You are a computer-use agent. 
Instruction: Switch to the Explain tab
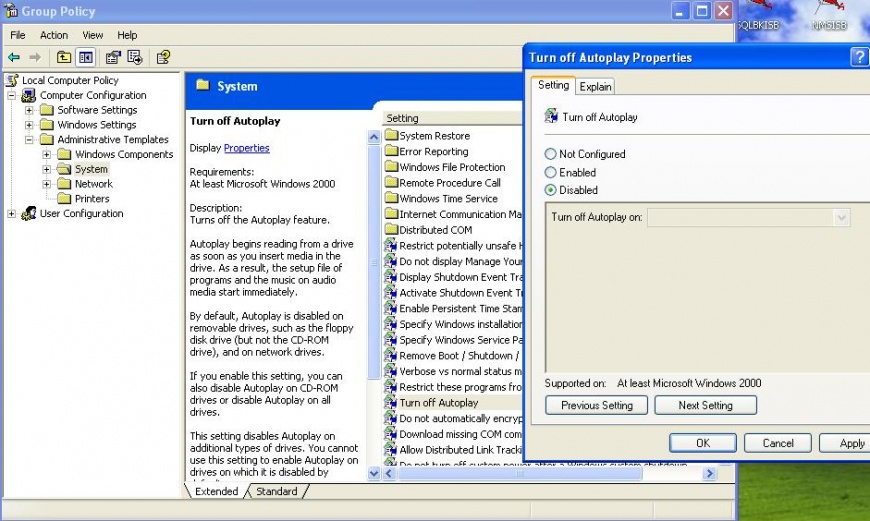coord(595,87)
